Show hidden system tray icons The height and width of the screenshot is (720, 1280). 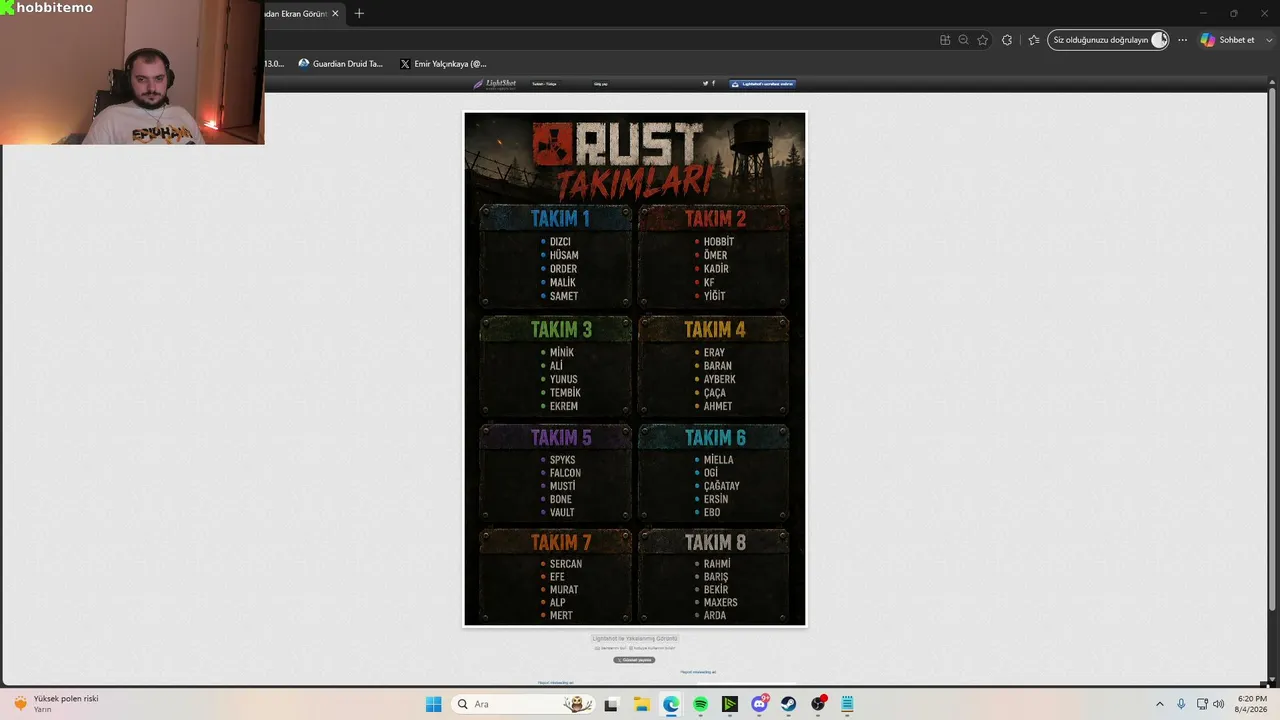(1160, 704)
